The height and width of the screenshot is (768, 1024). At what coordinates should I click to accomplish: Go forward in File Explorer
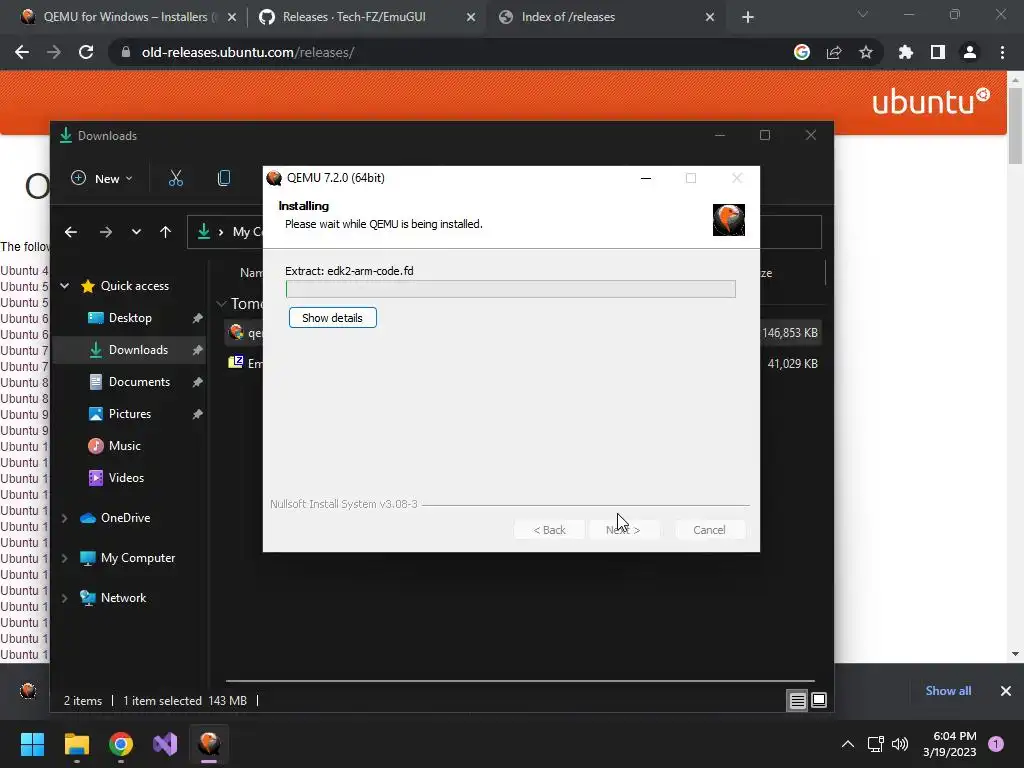click(x=105, y=232)
